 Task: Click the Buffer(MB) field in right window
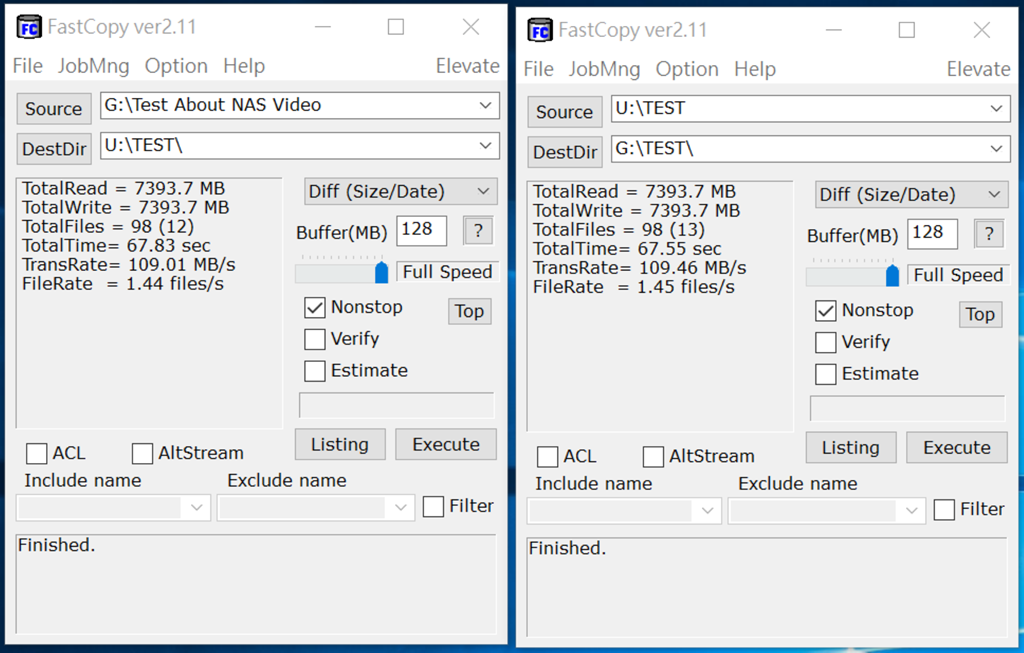tap(932, 234)
